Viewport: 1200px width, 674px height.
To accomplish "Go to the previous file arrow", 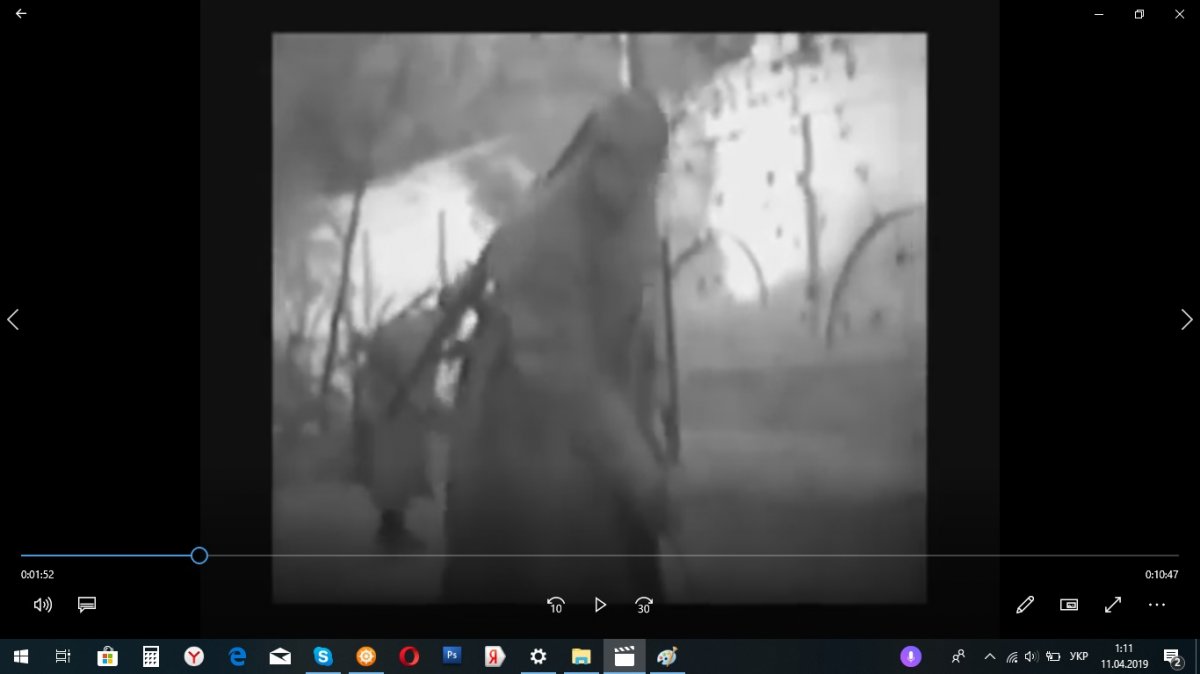I will click(x=13, y=319).
